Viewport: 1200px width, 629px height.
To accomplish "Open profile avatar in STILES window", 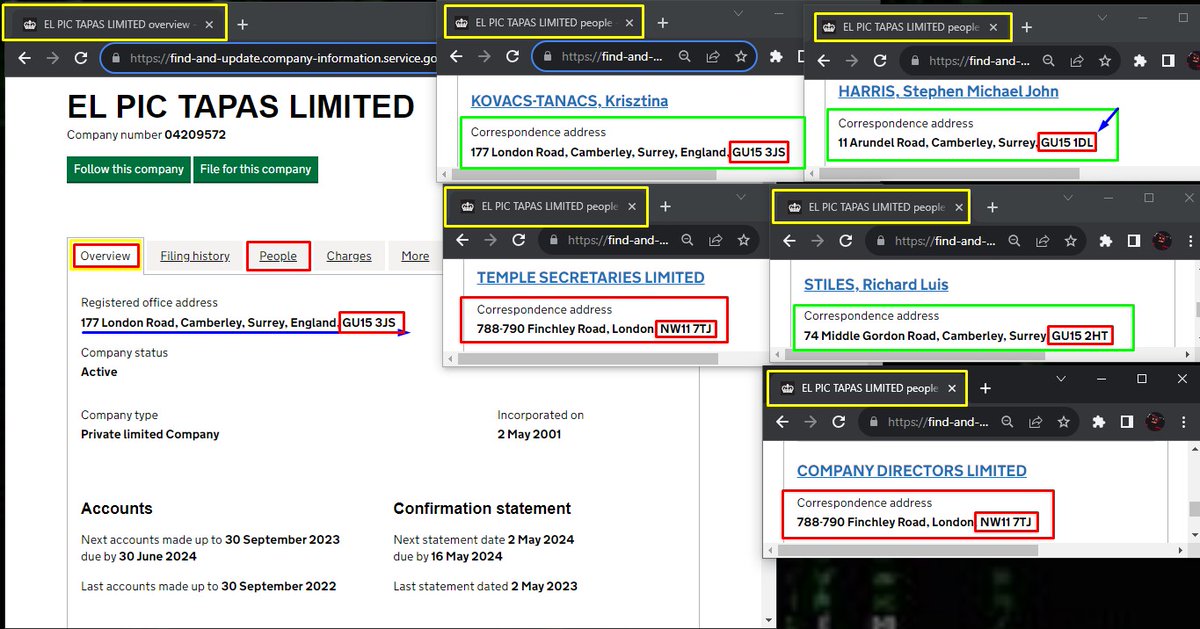I will tap(1162, 241).
